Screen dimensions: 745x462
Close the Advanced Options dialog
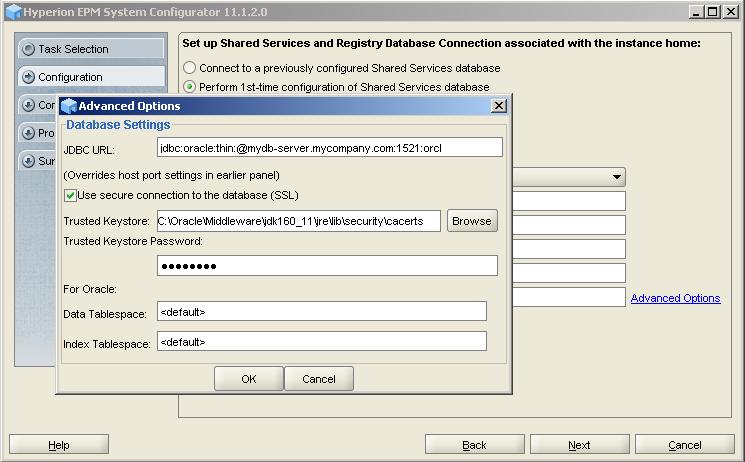pos(498,106)
